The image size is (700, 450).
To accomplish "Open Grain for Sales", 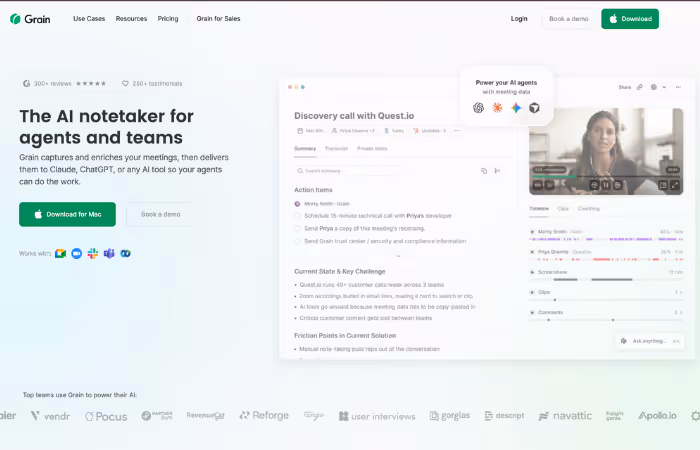I will [218, 19].
